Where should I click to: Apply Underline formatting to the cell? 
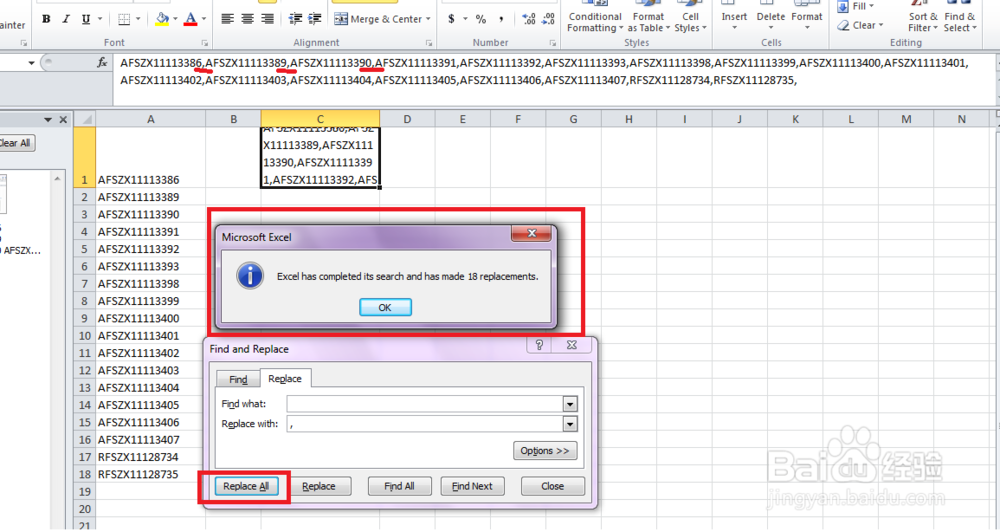(x=86, y=19)
